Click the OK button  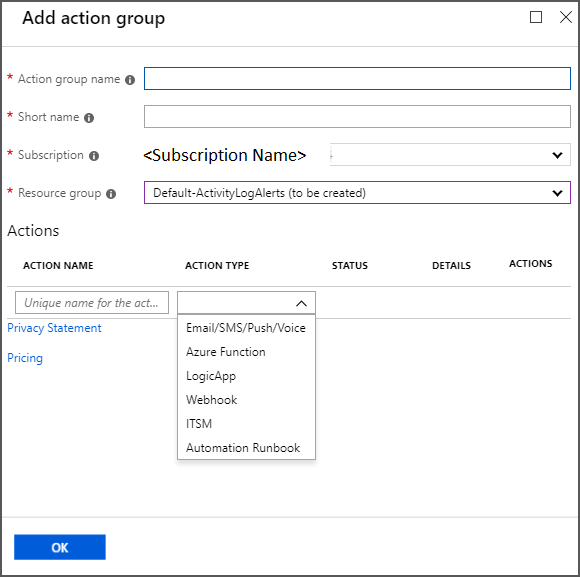tap(60, 548)
